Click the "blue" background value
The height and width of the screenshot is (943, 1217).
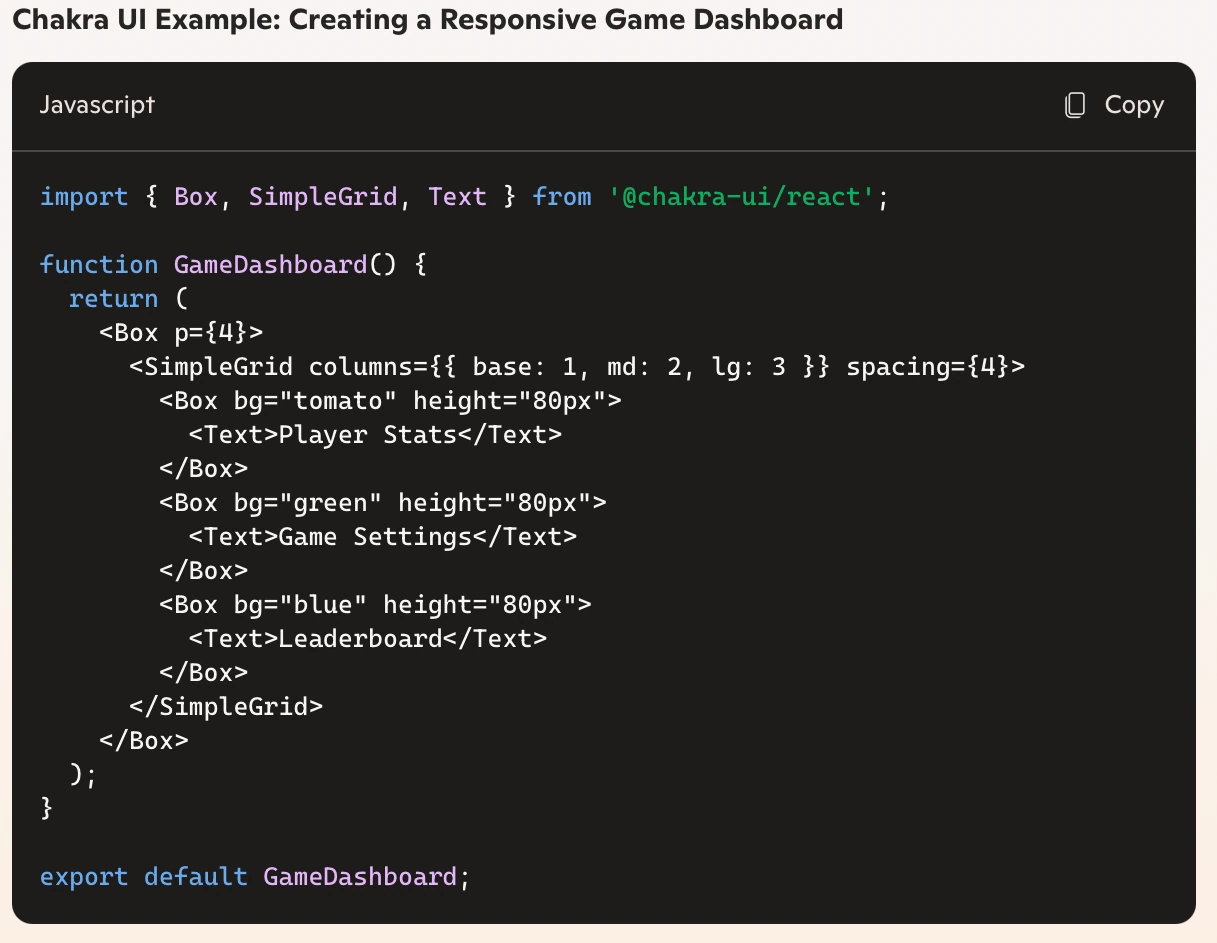pyautogui.click(x=316, y=605)
